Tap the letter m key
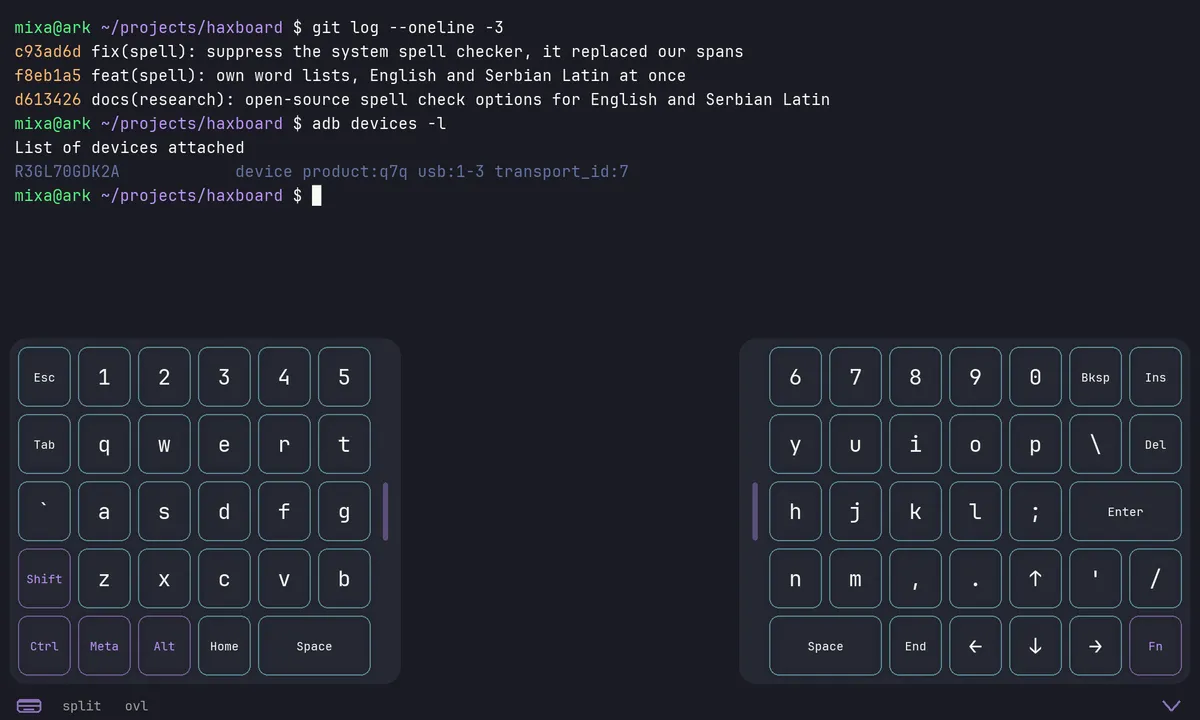 click(855, 578)
